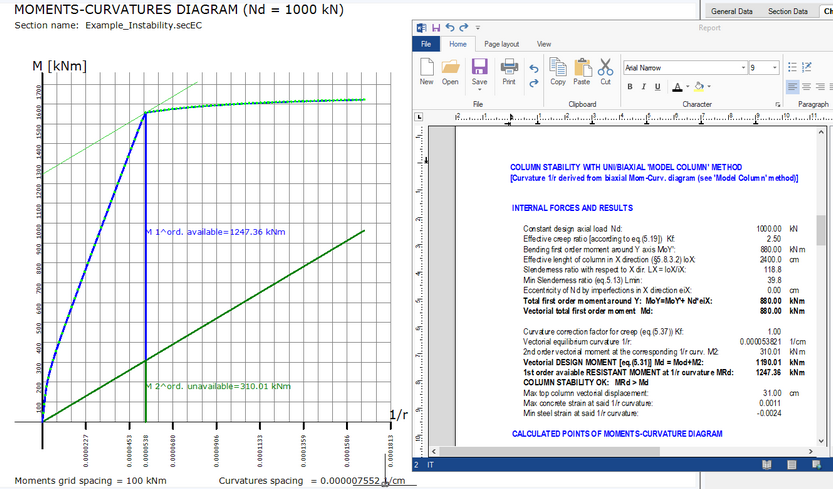Click the 'INTERNAL FORCES AND RESULTS' heading
This screenshot has height=489, width=833.
tap(572, 208)
